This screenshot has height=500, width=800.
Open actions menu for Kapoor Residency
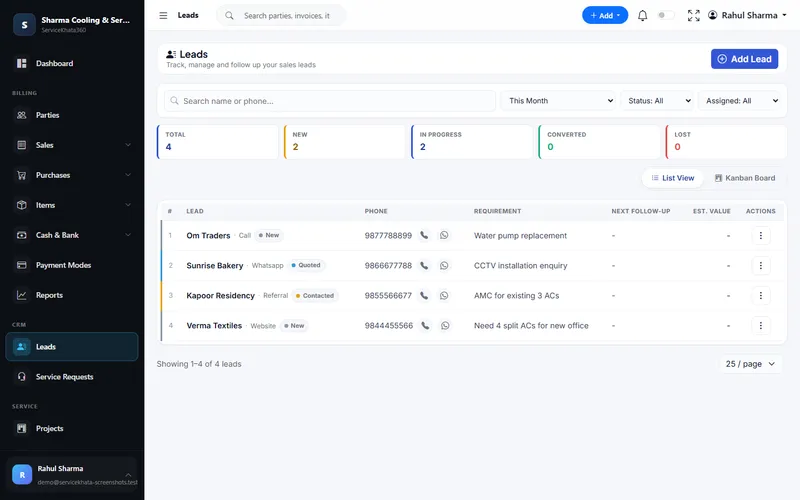coord(761,295)
